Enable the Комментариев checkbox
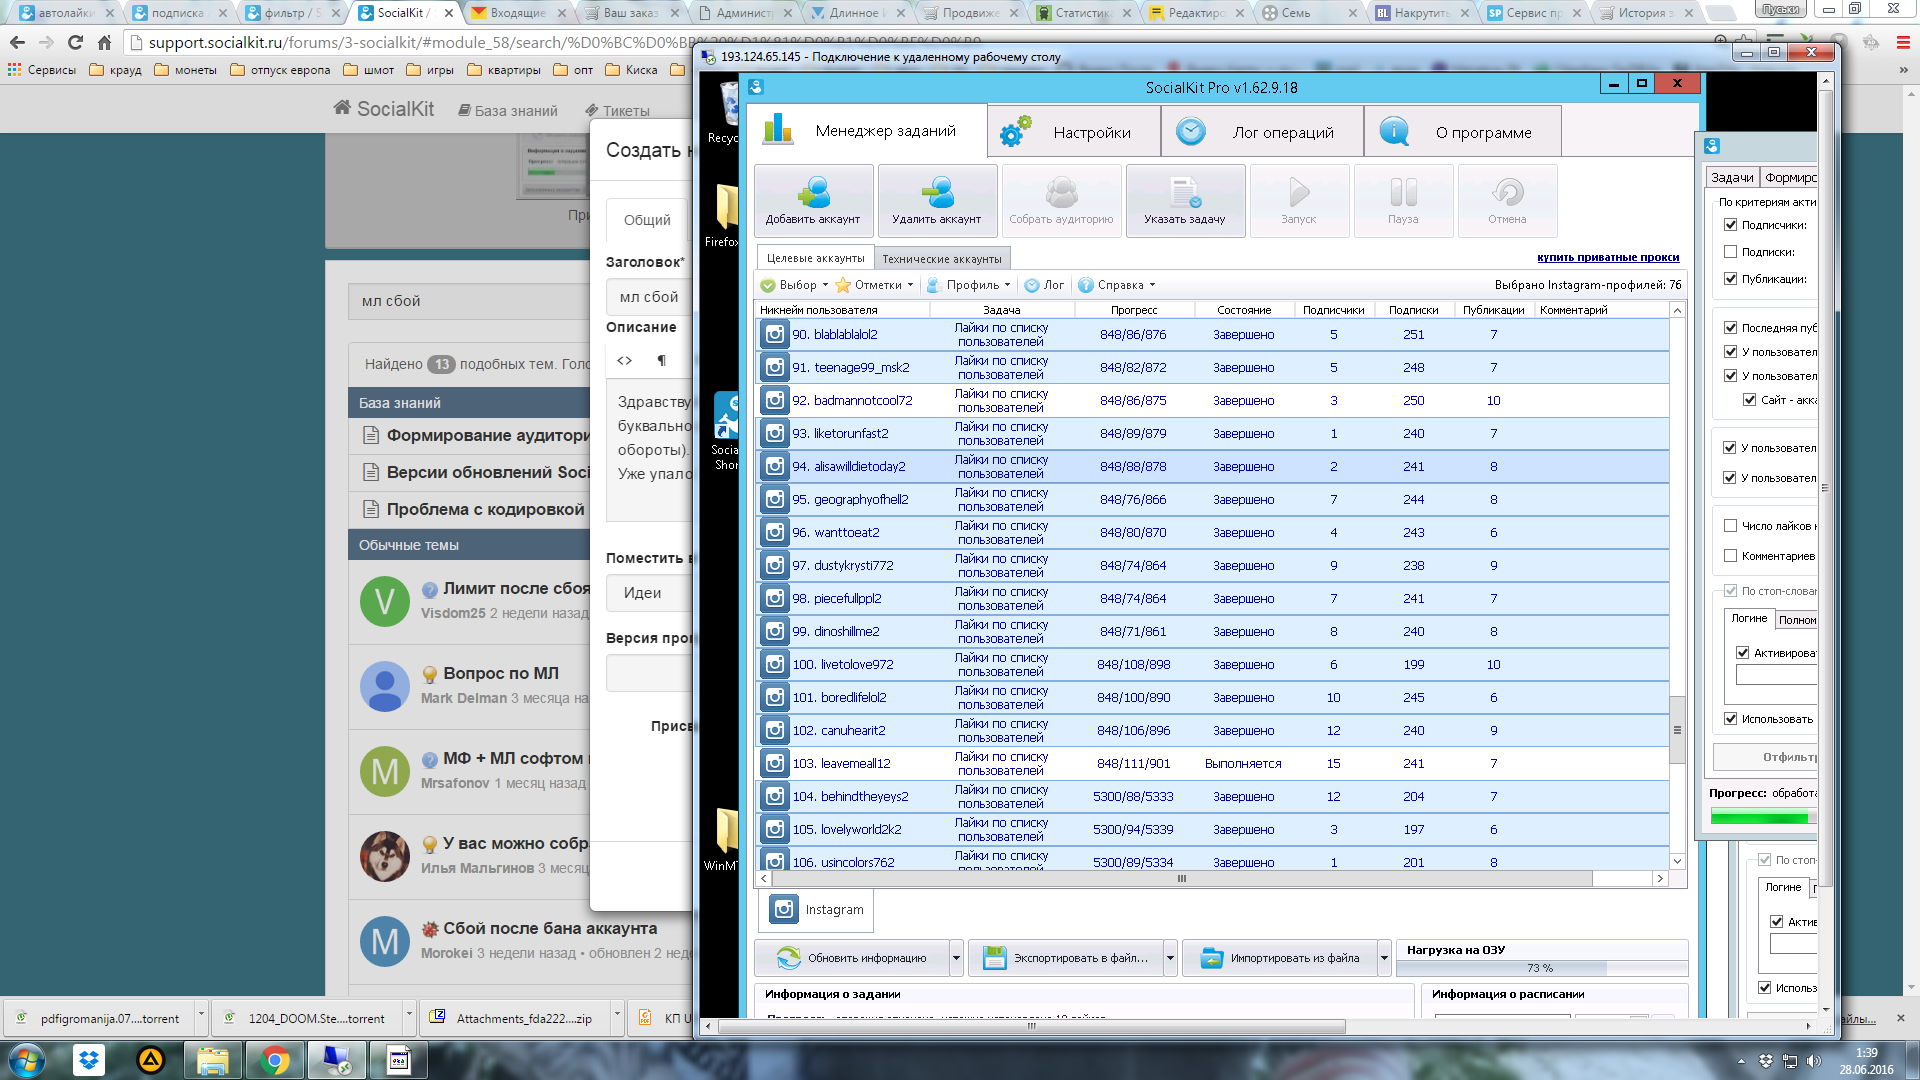 coord(1731,556)
